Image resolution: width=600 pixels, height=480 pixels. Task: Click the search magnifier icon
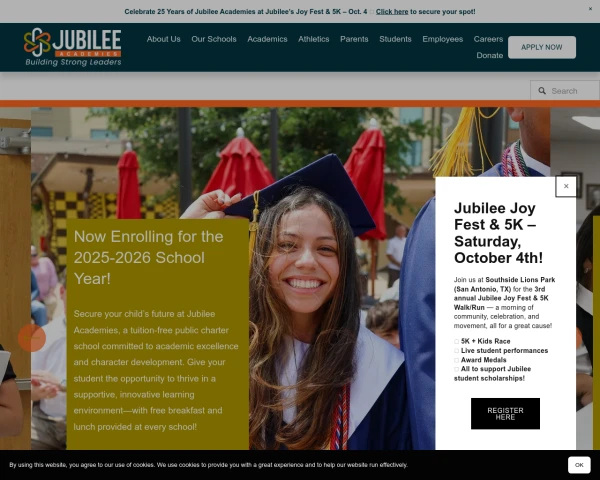click(542, 91)
